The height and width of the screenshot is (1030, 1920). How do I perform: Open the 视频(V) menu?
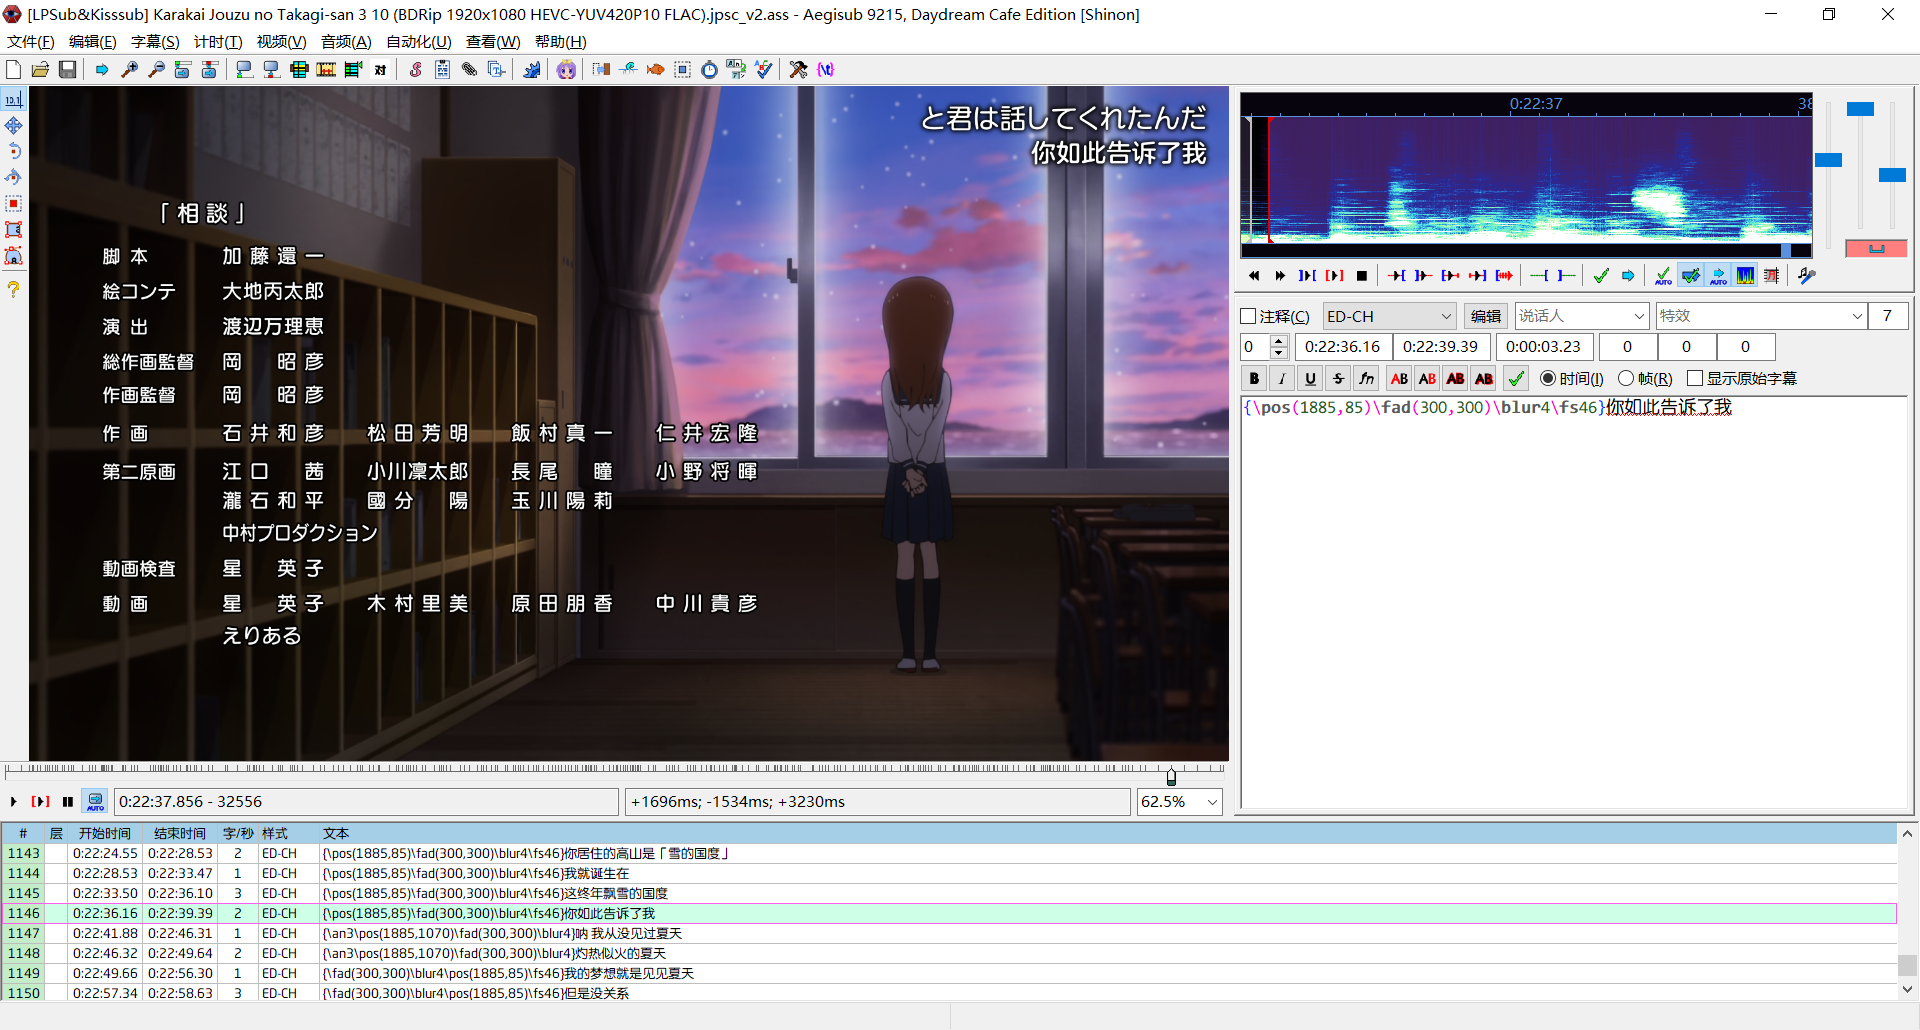[x=282, y=42]
